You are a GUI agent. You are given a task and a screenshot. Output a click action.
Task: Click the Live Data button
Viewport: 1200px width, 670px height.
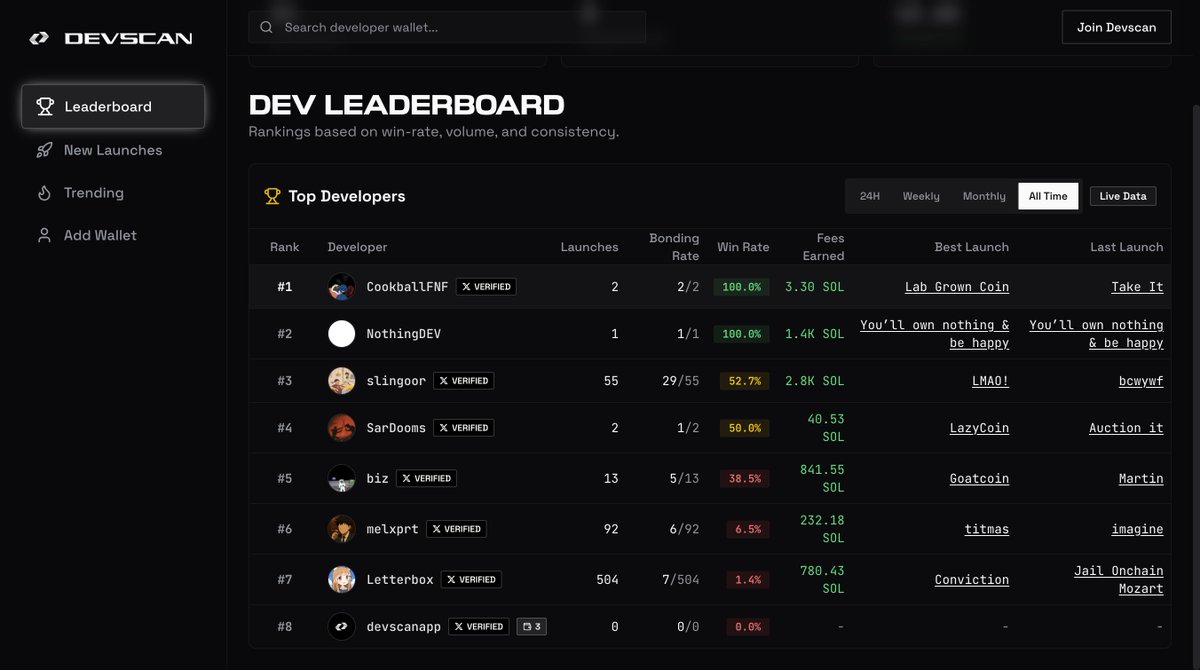1123,196
